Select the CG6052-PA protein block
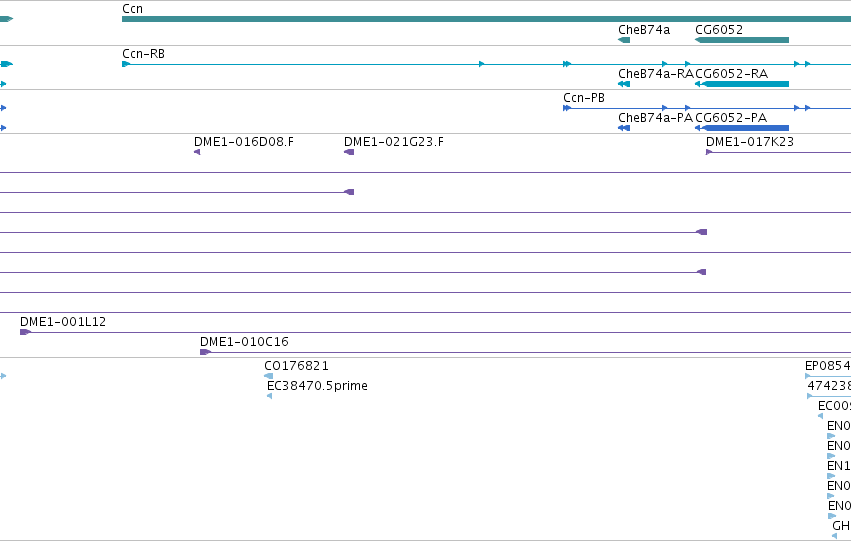Viewport: 851px width, 541px height. pos(742,128)
